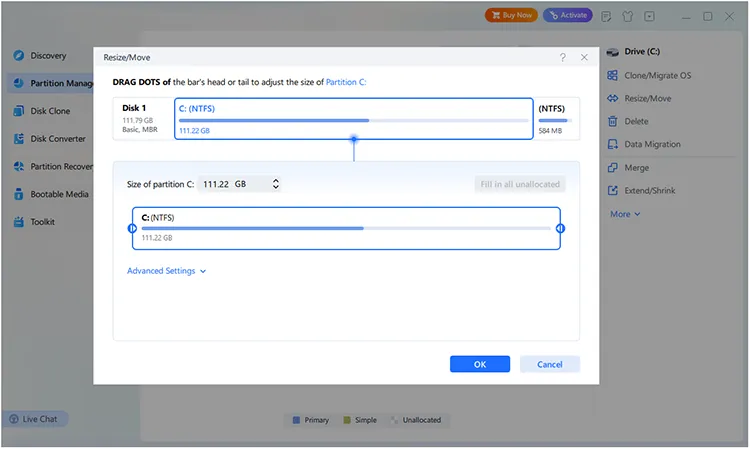The height and width of the screenshot is (449, 750).
Task: Expand Advanced Settings
Action: (166, 271)
